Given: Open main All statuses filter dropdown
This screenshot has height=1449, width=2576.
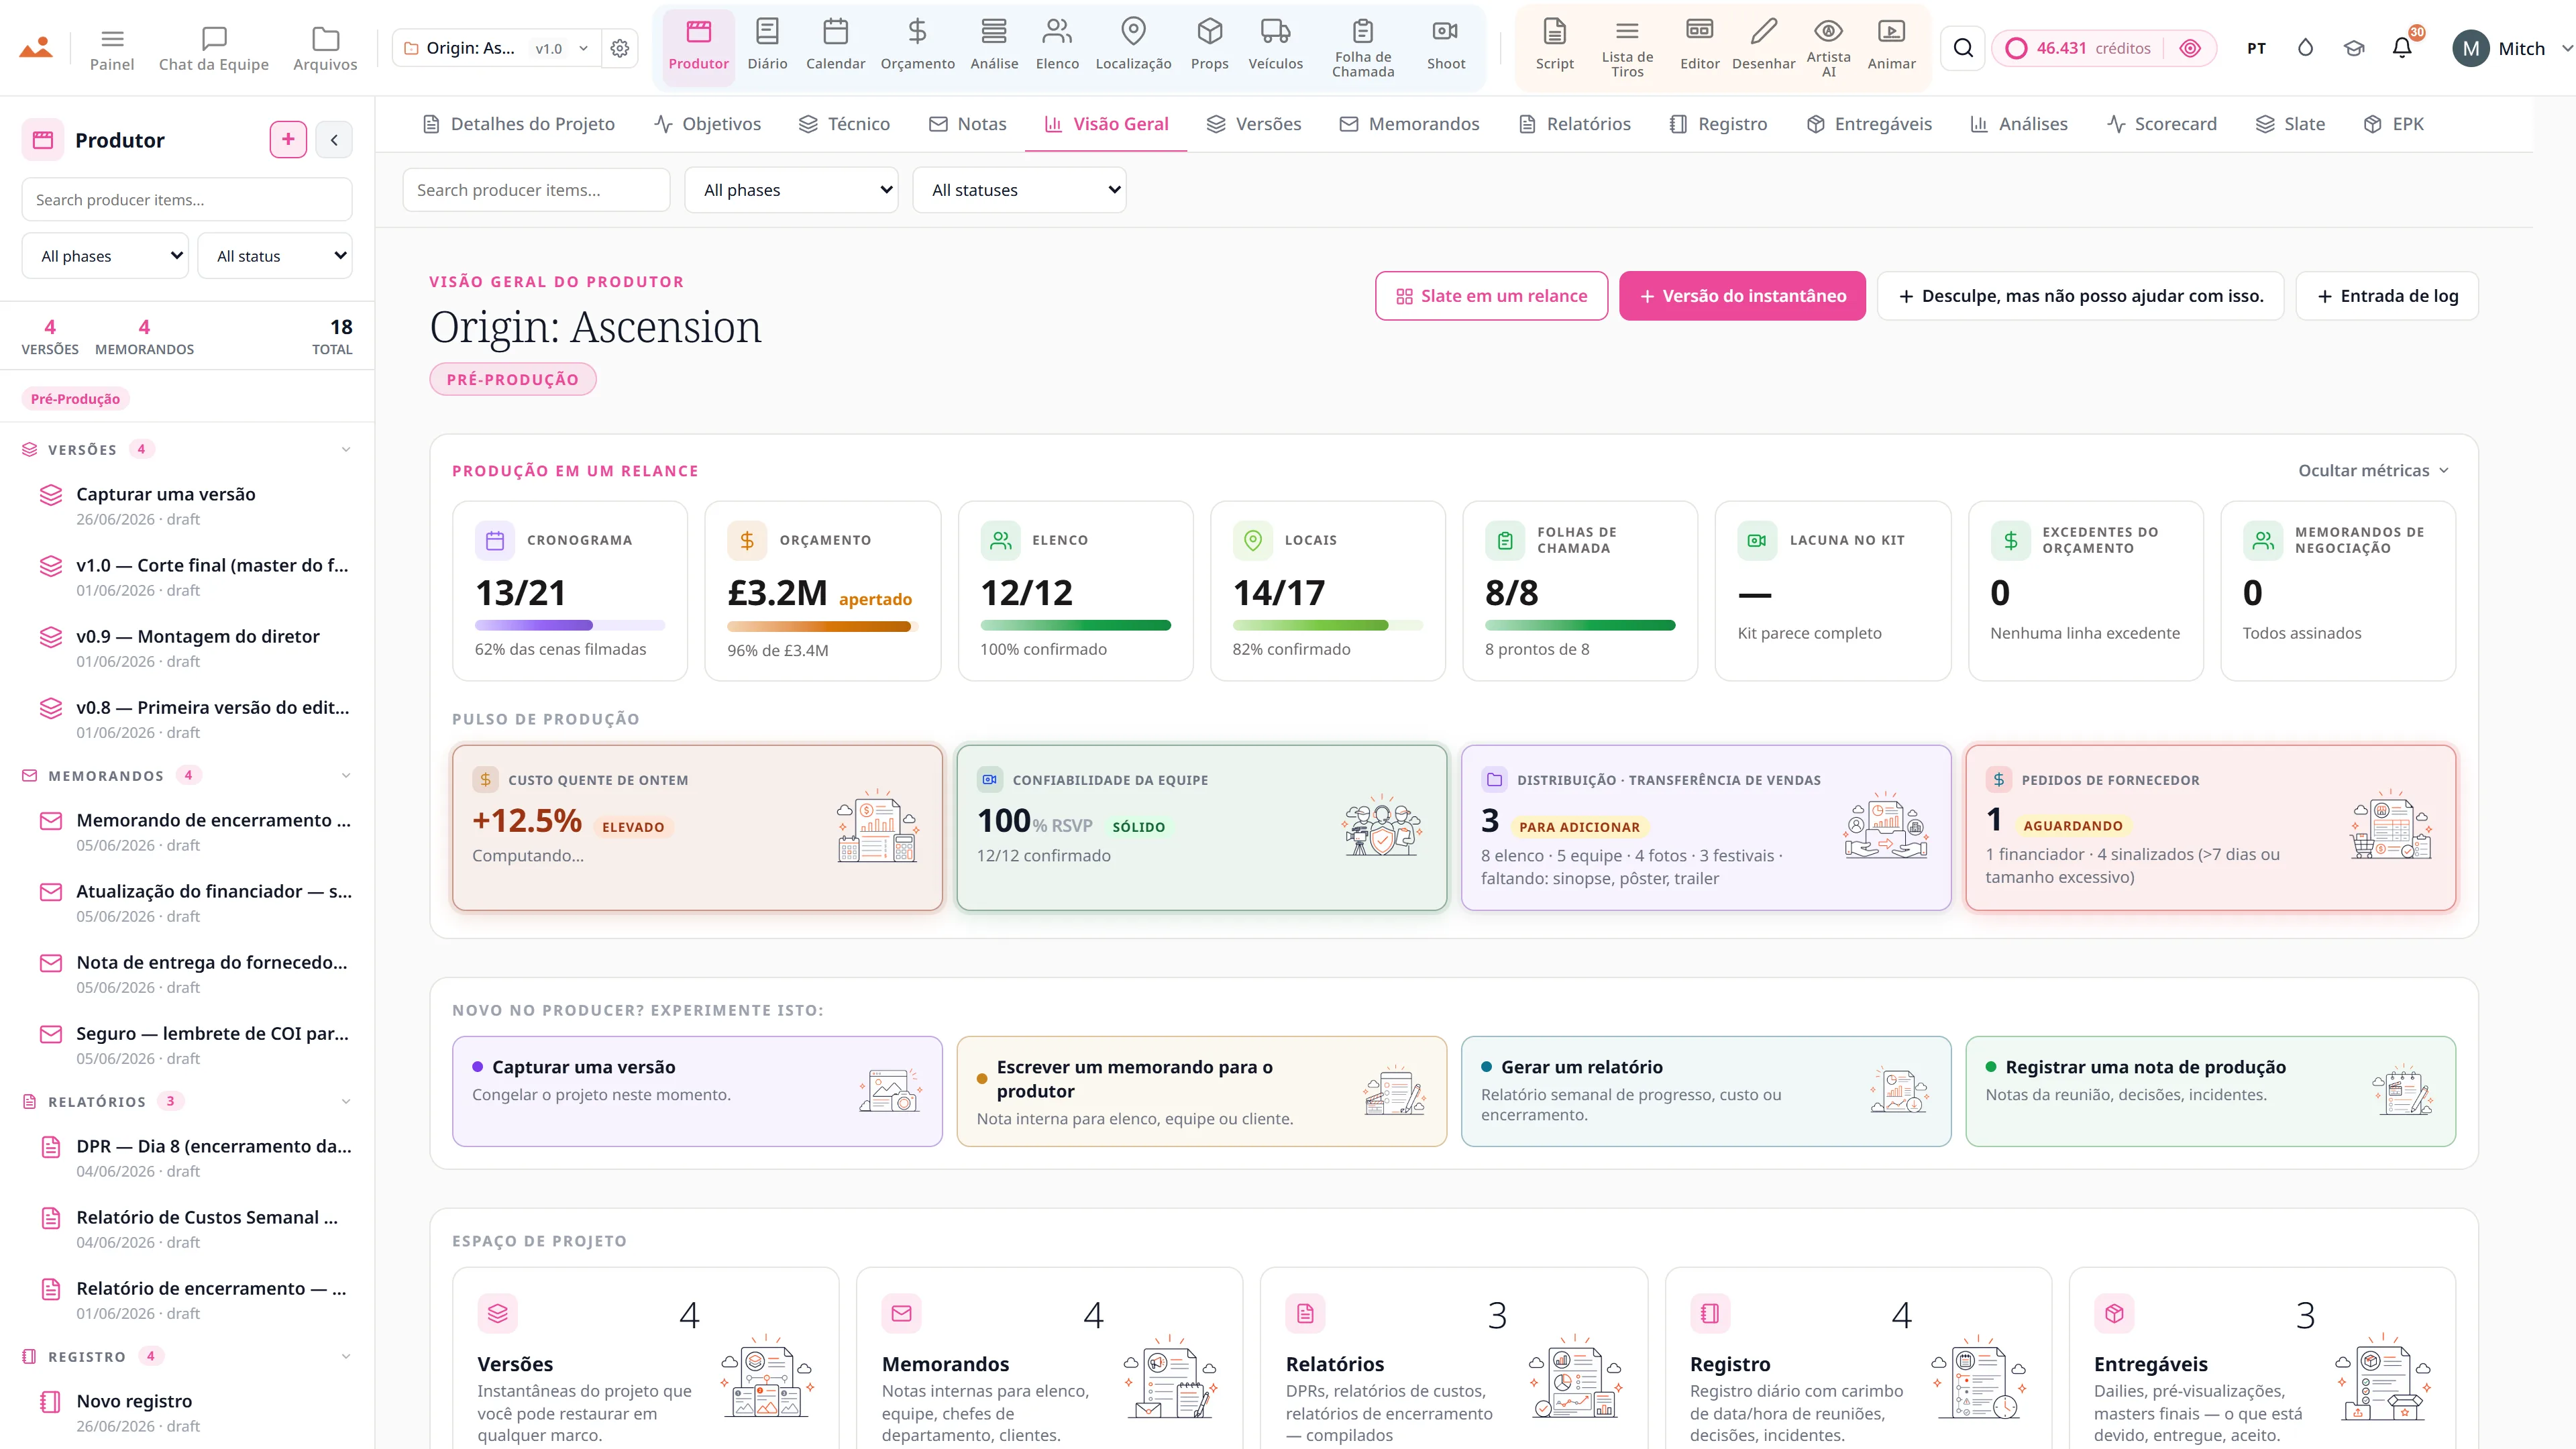Looking at the screenshot, I should click(x=1019, y=190).
